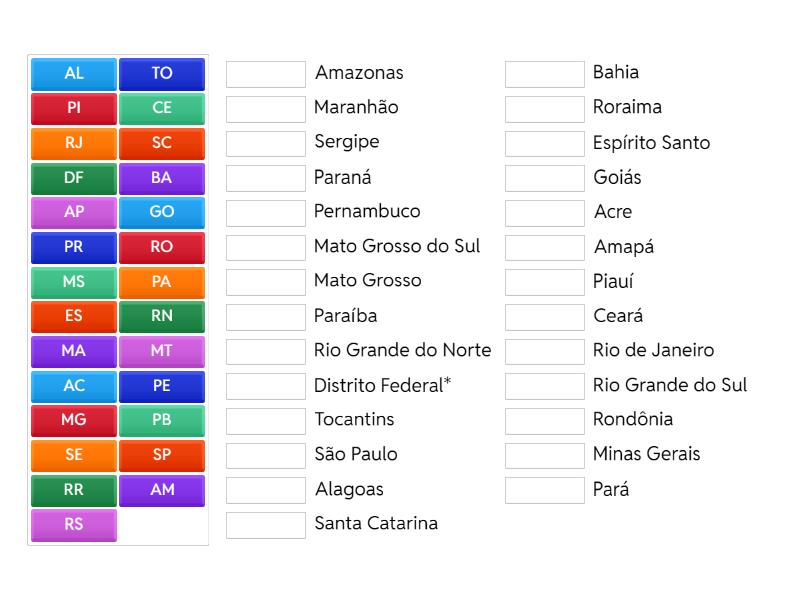Select the answer box next to Bahia
800x600 pixels.
(x=544, y=72)
